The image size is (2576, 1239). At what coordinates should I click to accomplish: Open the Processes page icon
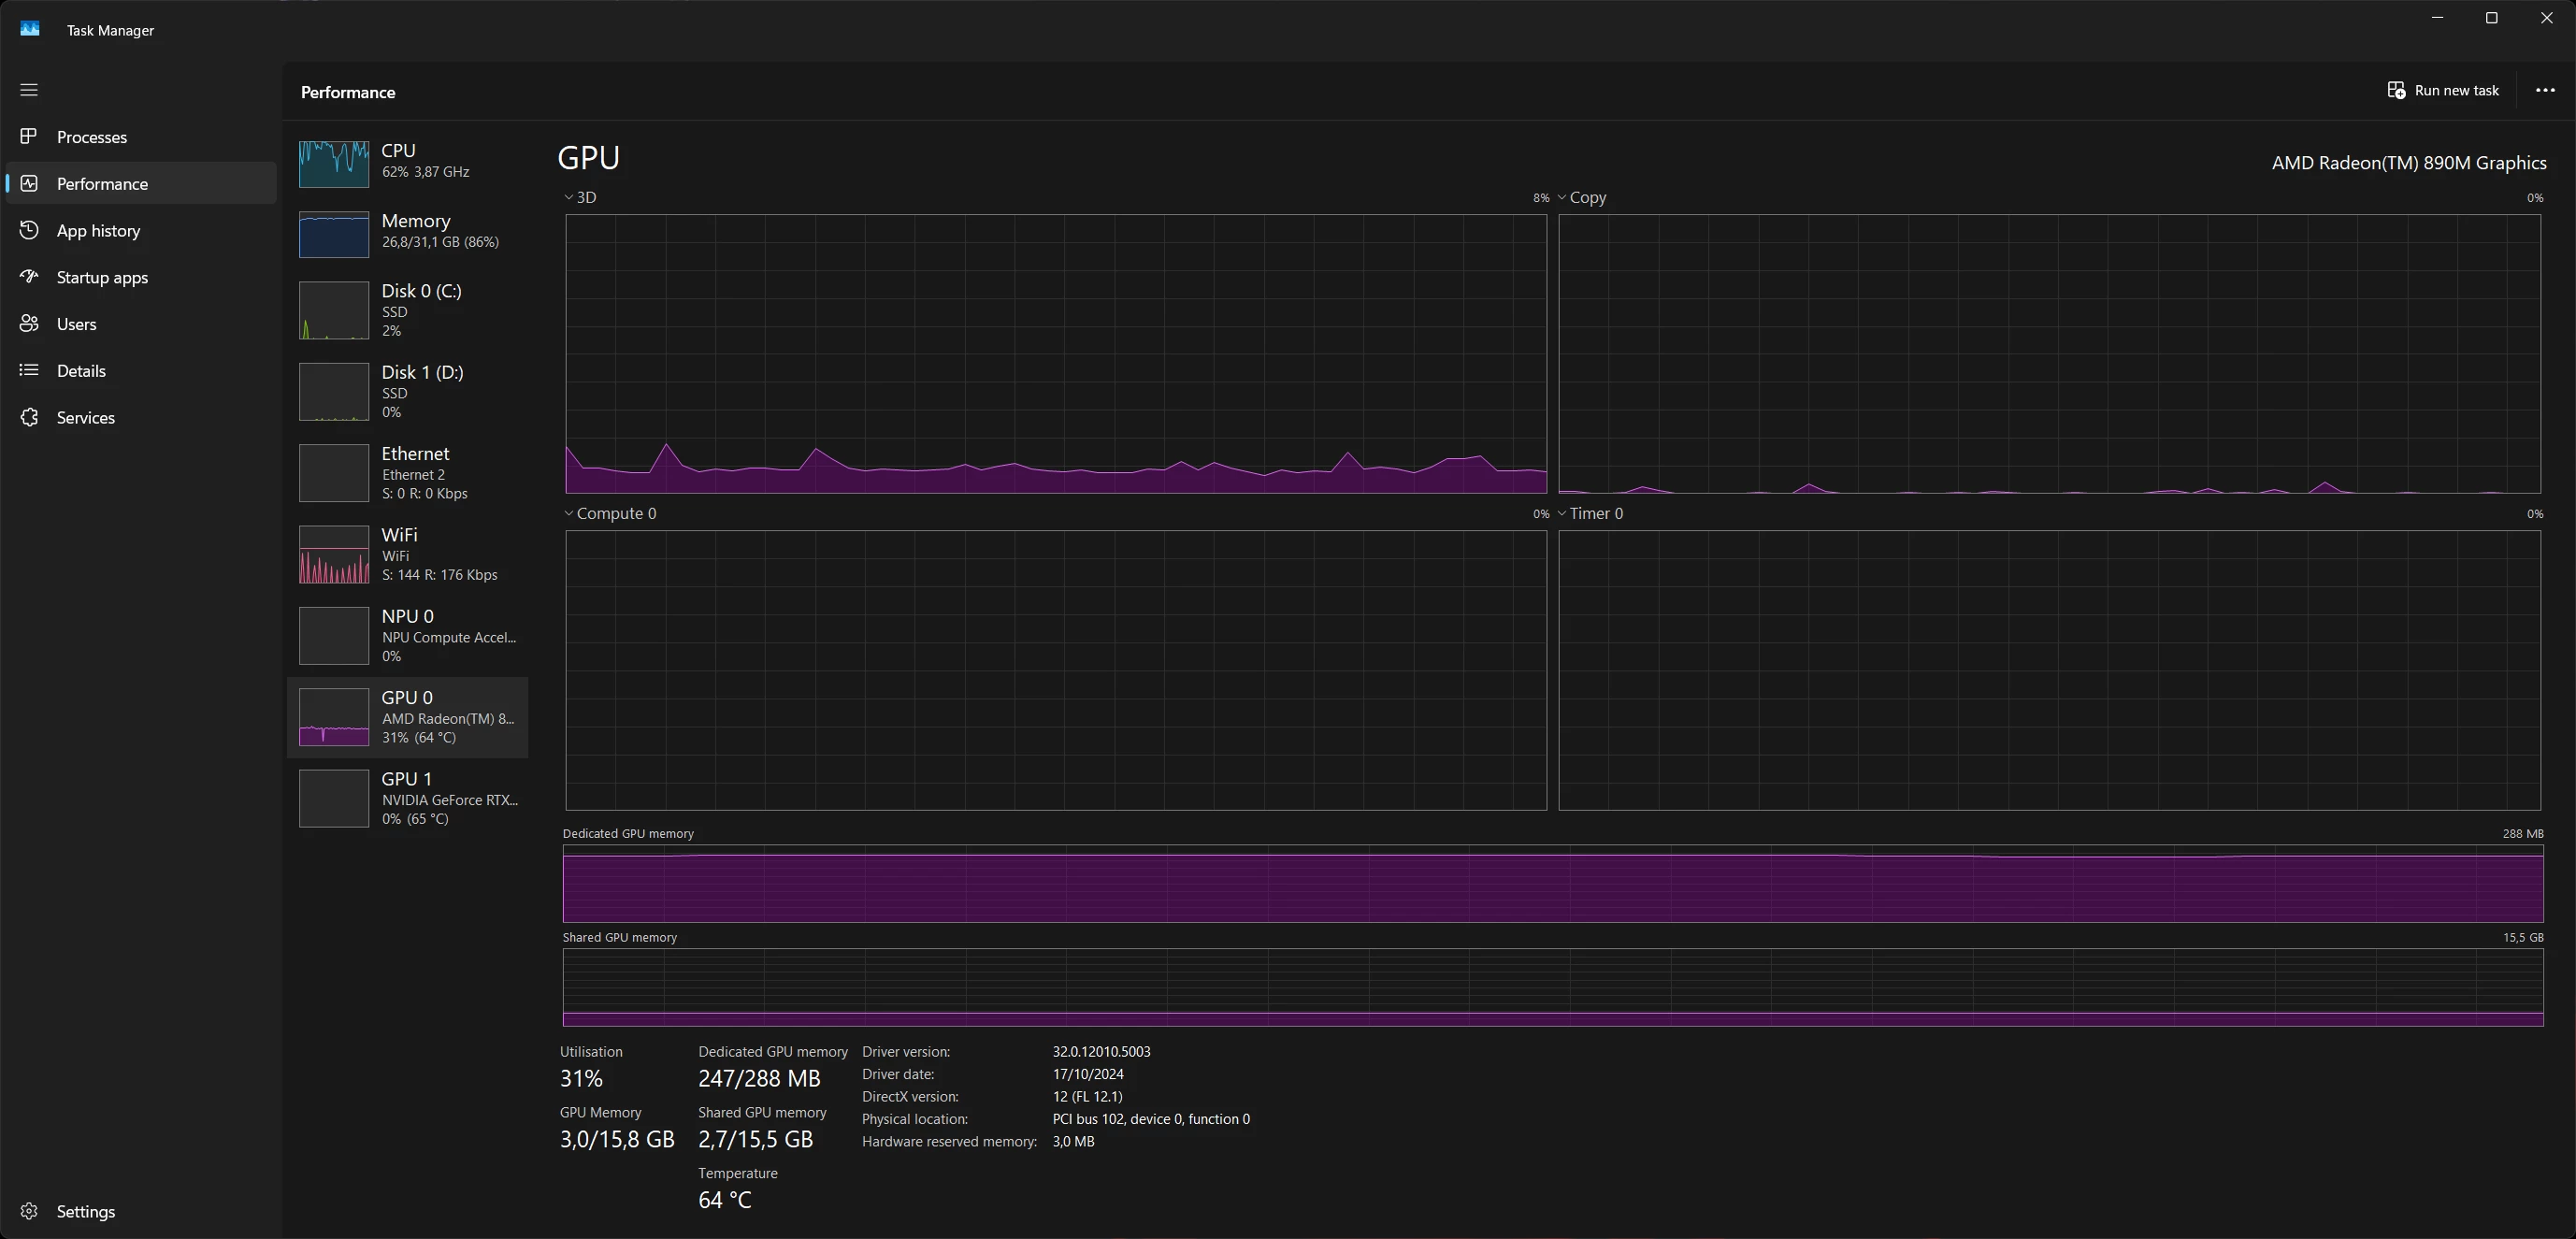point(29,136)
